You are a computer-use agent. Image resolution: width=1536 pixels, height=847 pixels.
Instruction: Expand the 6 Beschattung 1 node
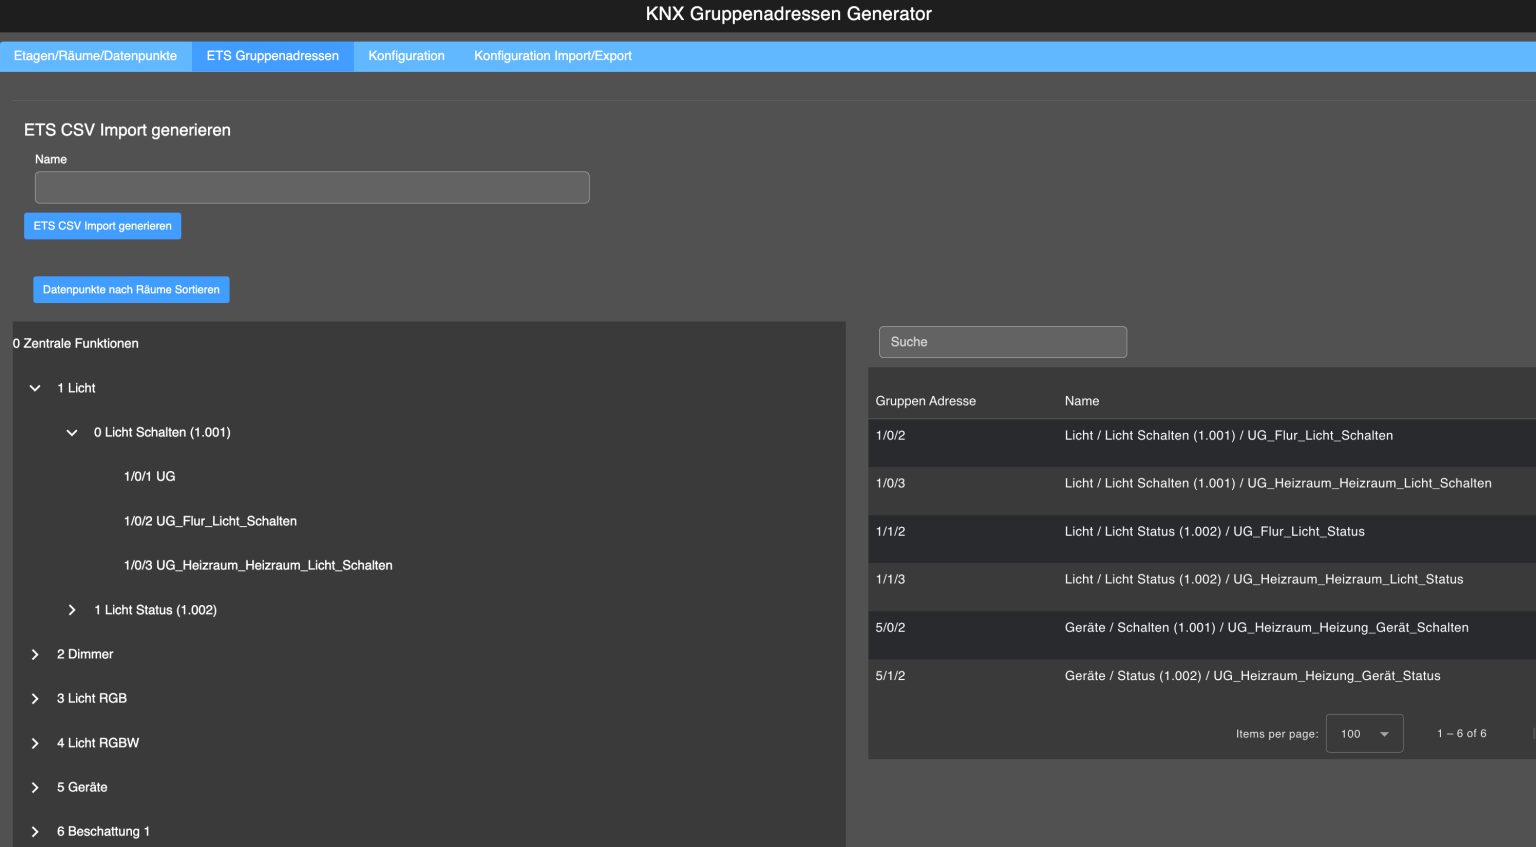tap(35, 831)
